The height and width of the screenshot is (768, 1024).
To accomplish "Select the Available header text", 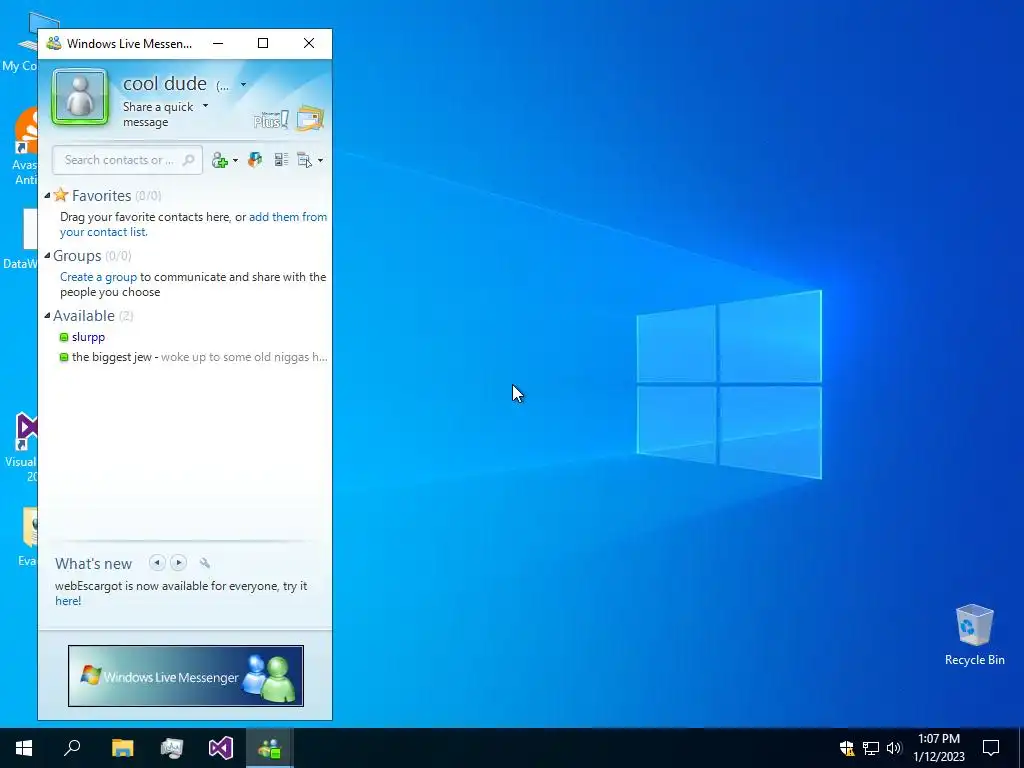I will [84, 316].
